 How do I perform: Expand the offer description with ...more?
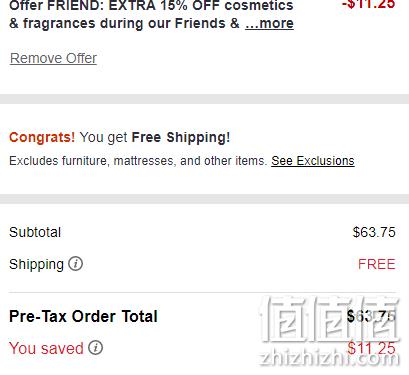269,23
